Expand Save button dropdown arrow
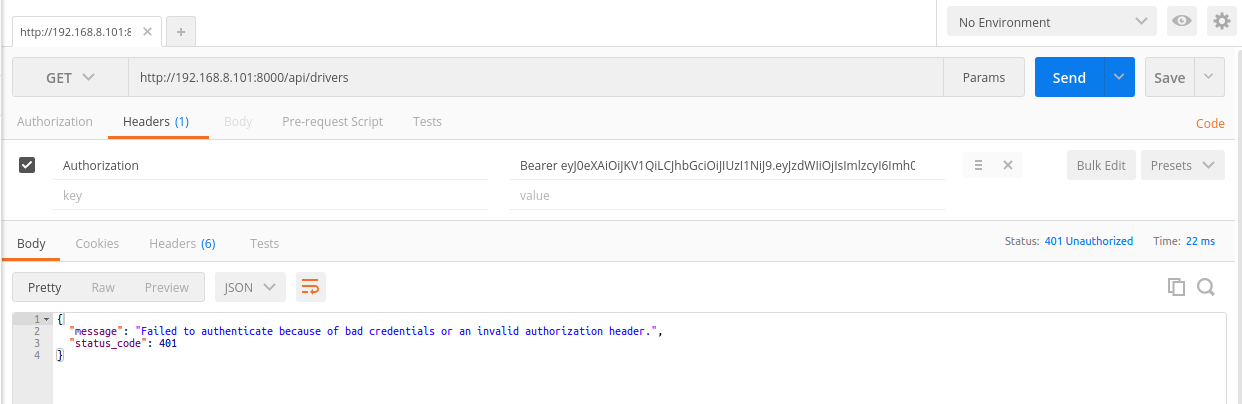1242x404 pixels. (x=1210, y=77)
